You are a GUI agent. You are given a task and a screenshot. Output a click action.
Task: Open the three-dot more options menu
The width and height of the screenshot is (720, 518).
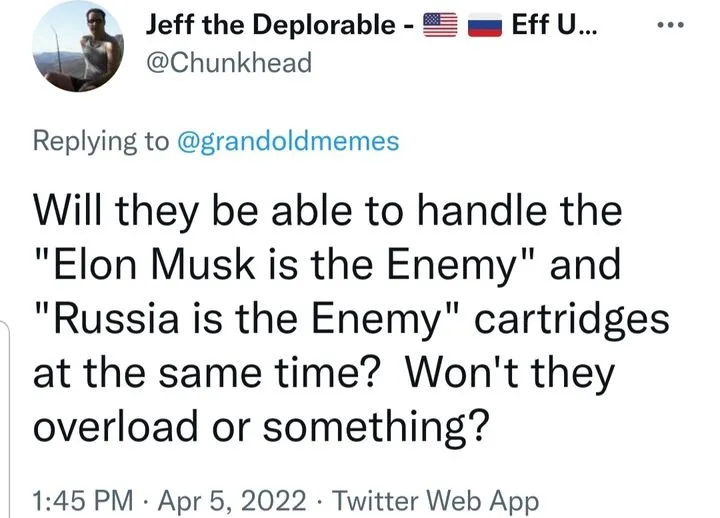point(686,28)
